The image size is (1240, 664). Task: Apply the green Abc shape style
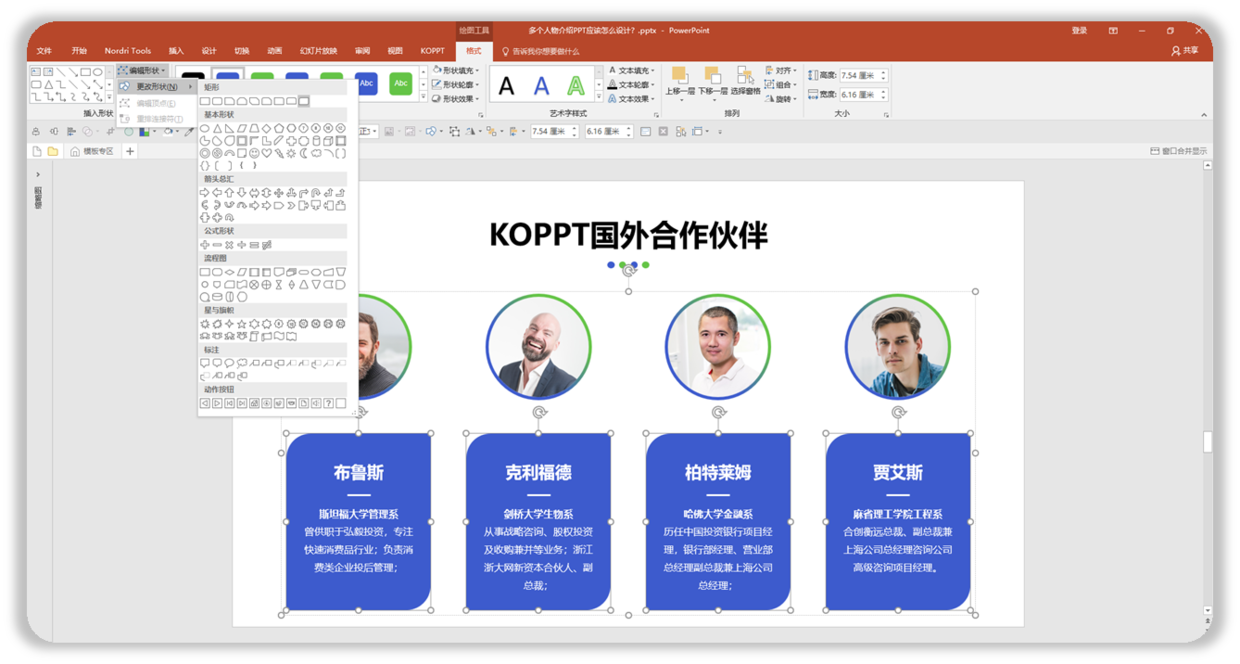401,83
